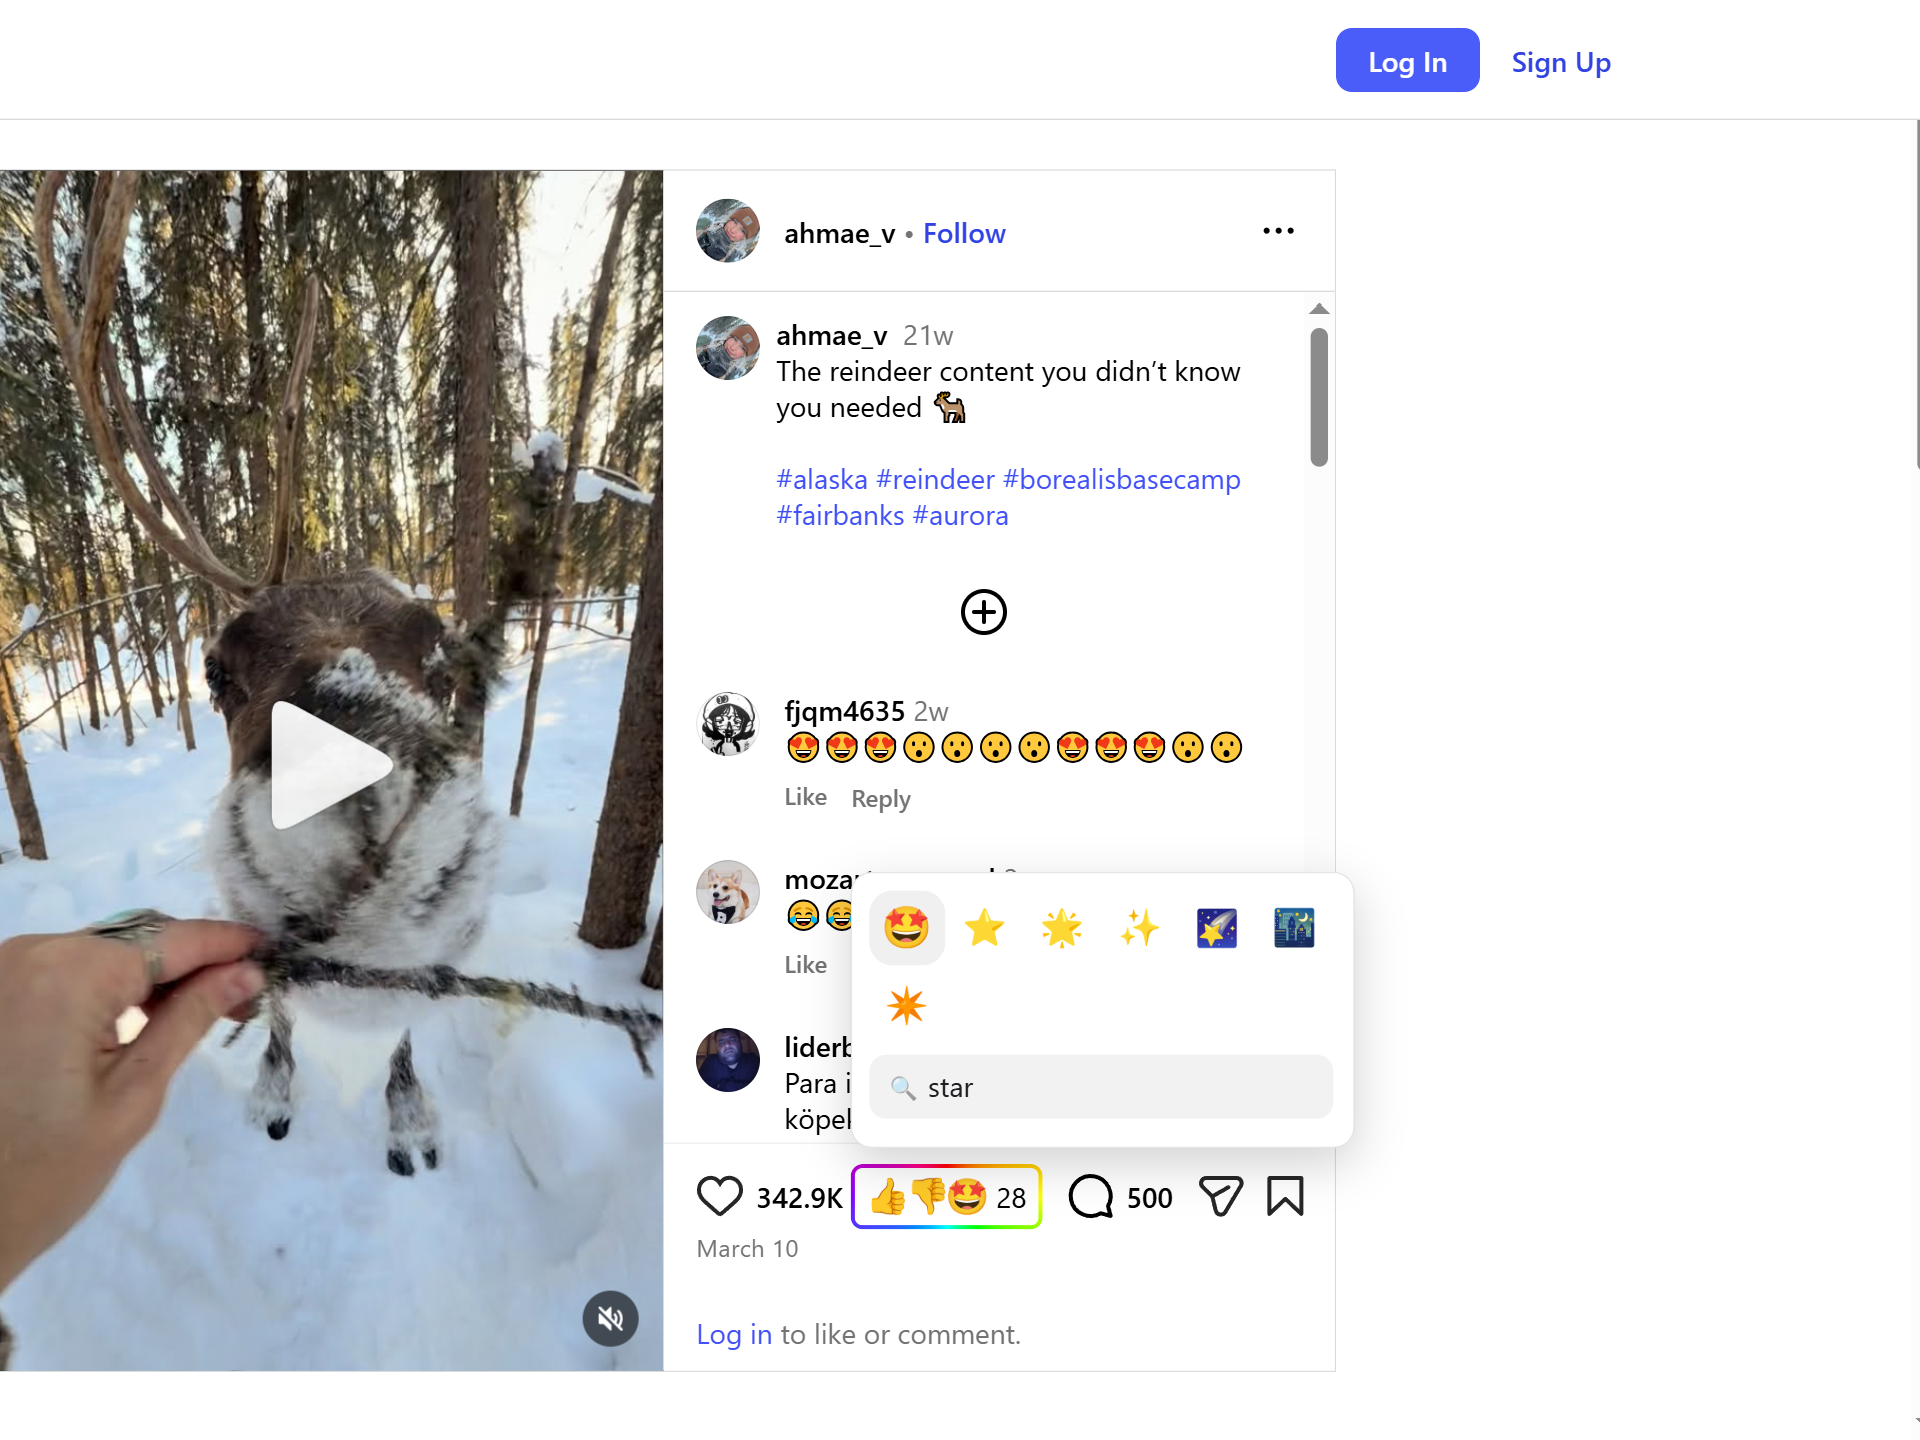Click the 342.9K likes count
The height and width of the screenshot is (1440, 1920).
(x=799, y=1198)
